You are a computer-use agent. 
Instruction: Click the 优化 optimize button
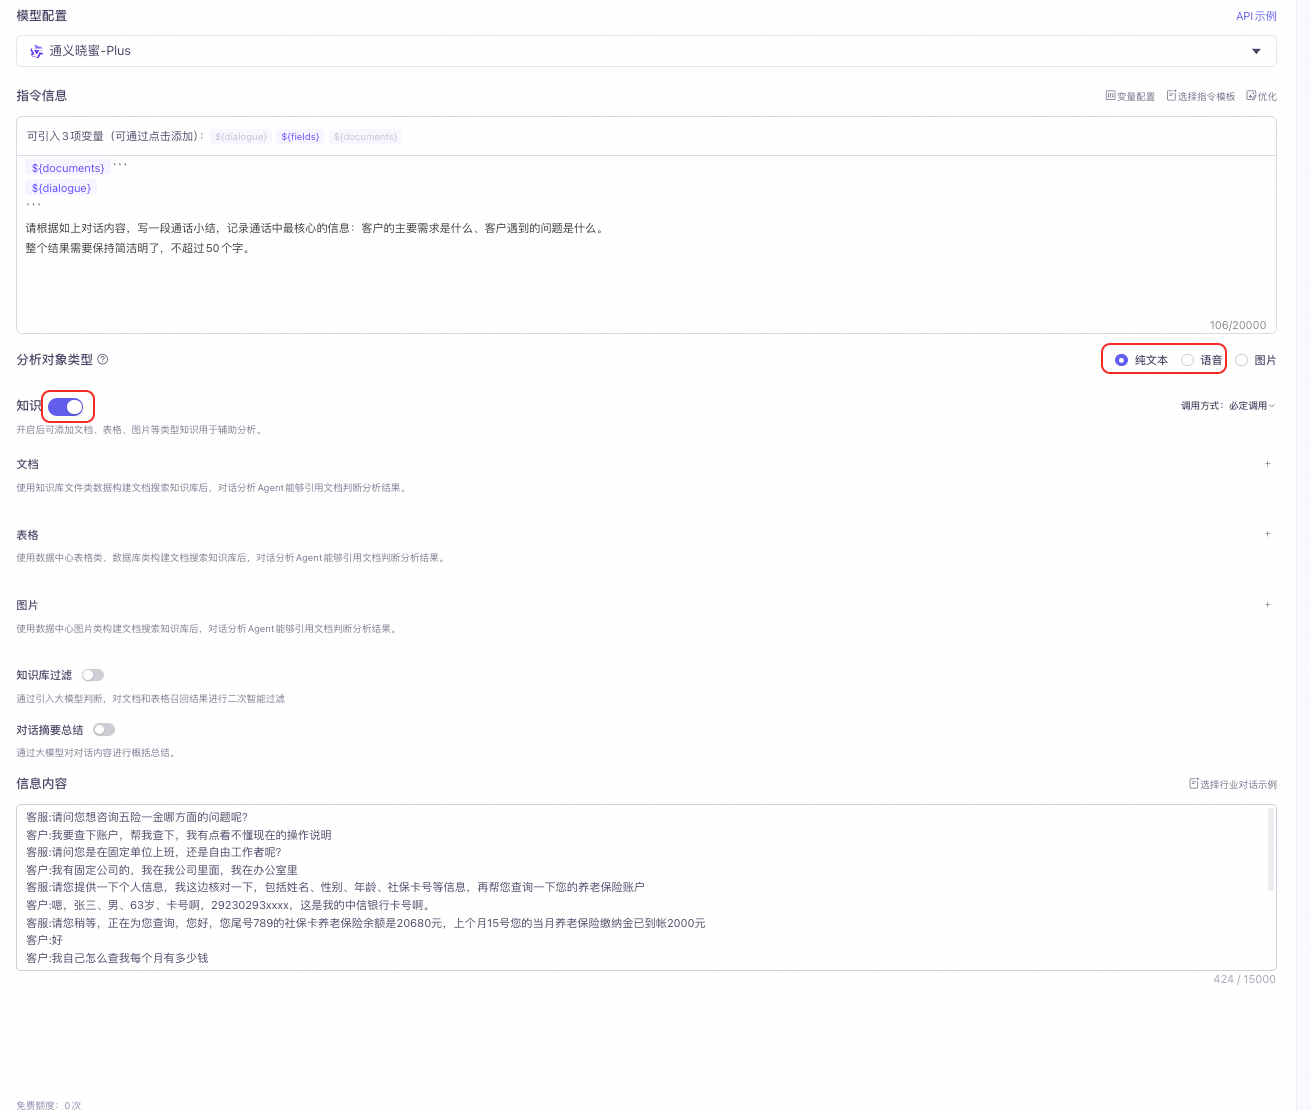point(1262,96)
